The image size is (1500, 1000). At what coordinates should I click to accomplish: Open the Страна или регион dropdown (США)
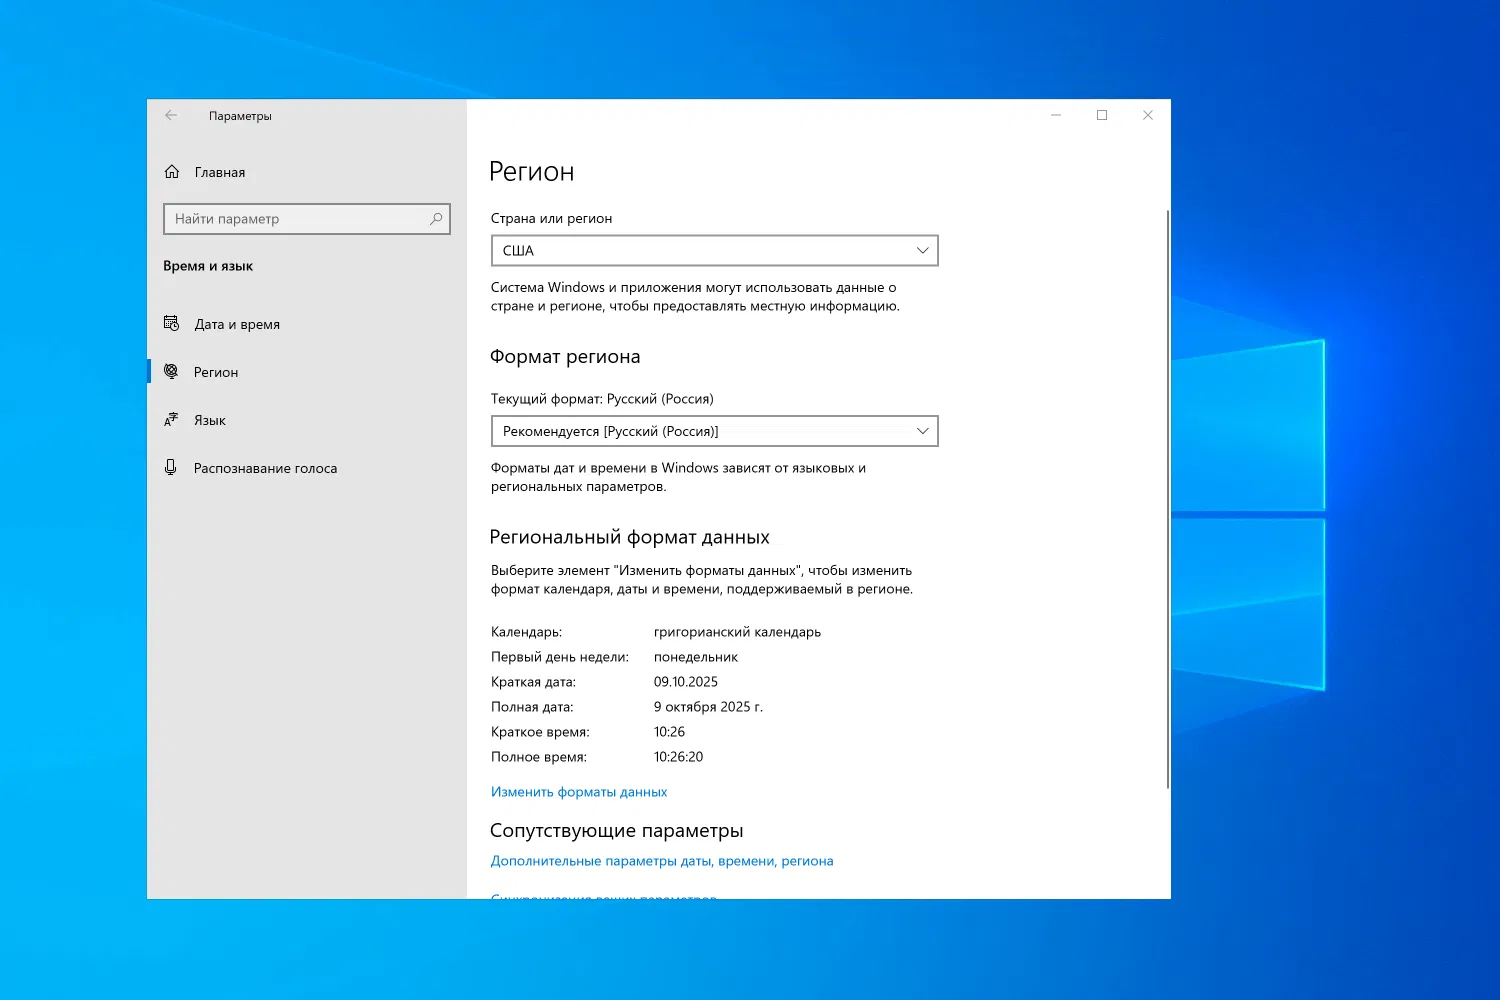point(715,250)
